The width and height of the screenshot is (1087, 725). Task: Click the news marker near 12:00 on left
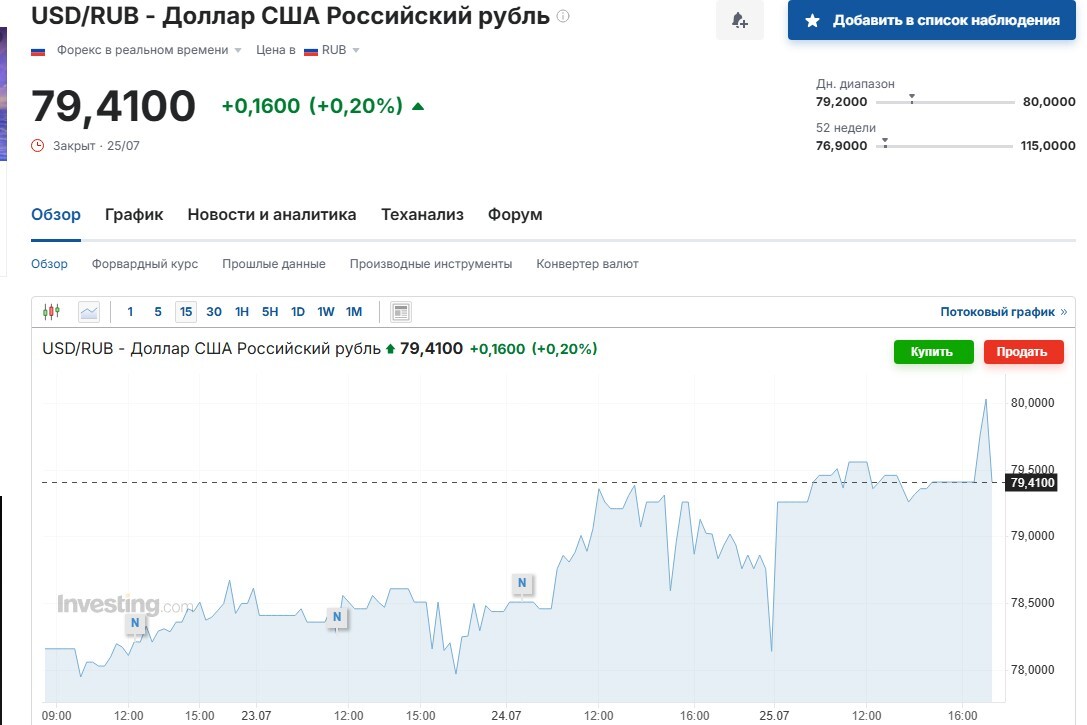coord(135,624)
